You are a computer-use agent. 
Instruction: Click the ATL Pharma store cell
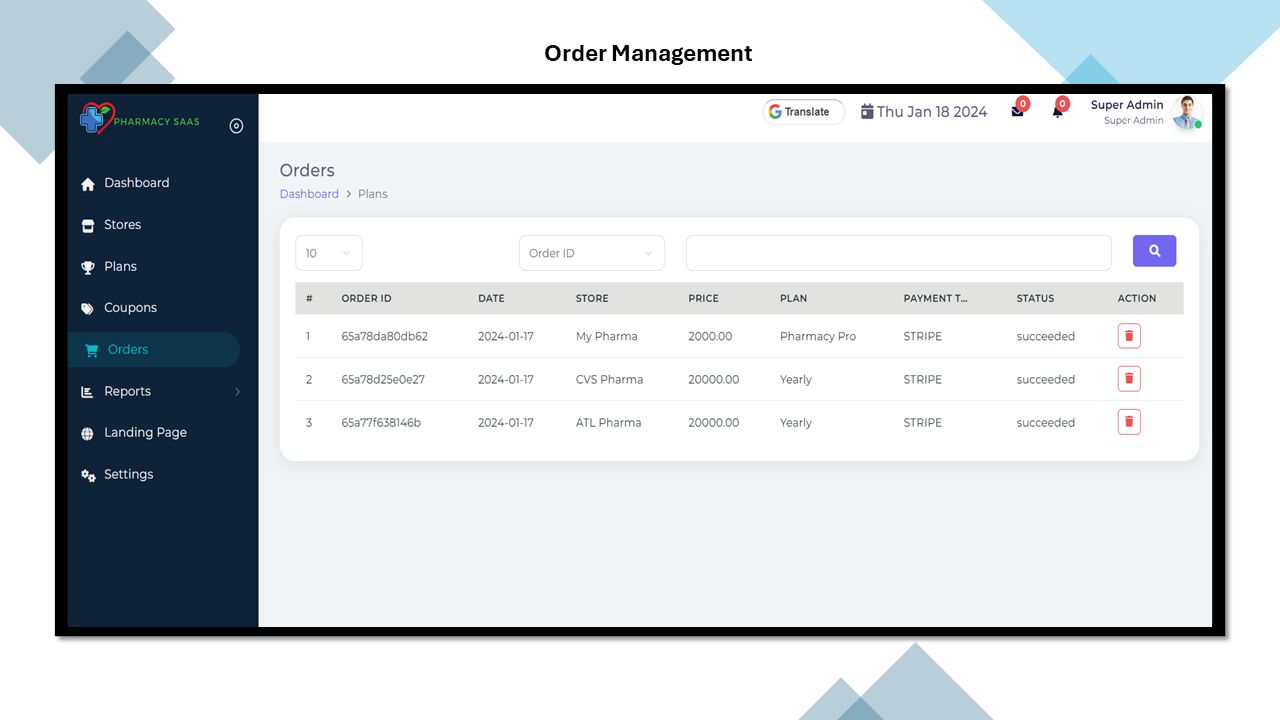pos(609,423)
